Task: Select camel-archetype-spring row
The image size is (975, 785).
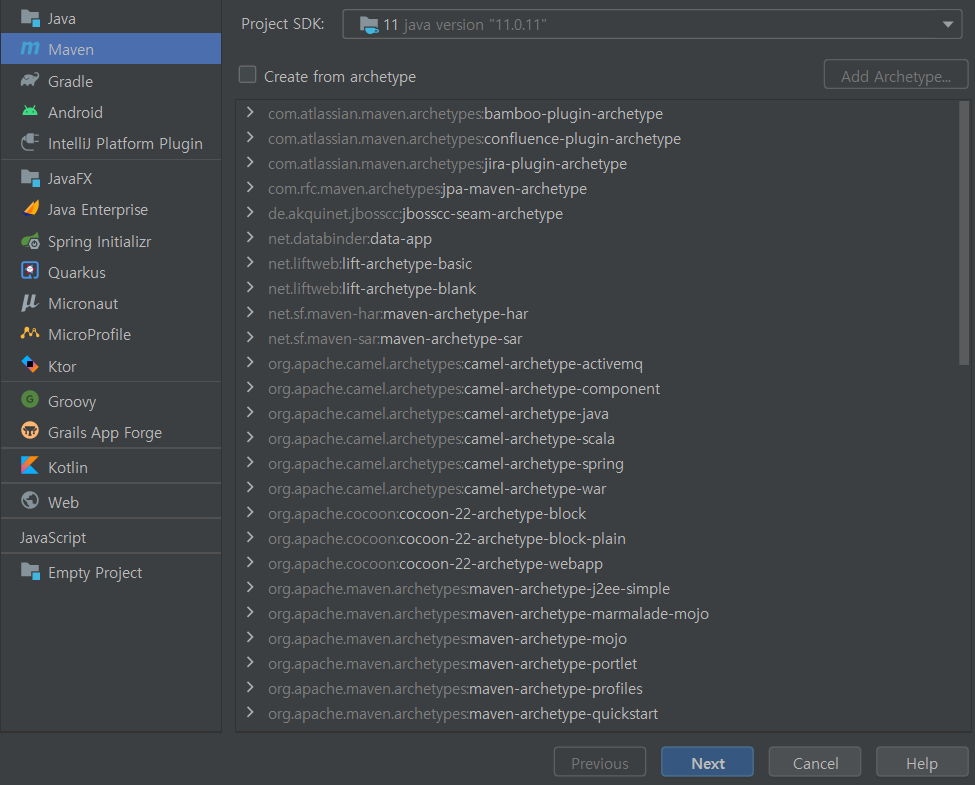Action: (x=598, y=463)
